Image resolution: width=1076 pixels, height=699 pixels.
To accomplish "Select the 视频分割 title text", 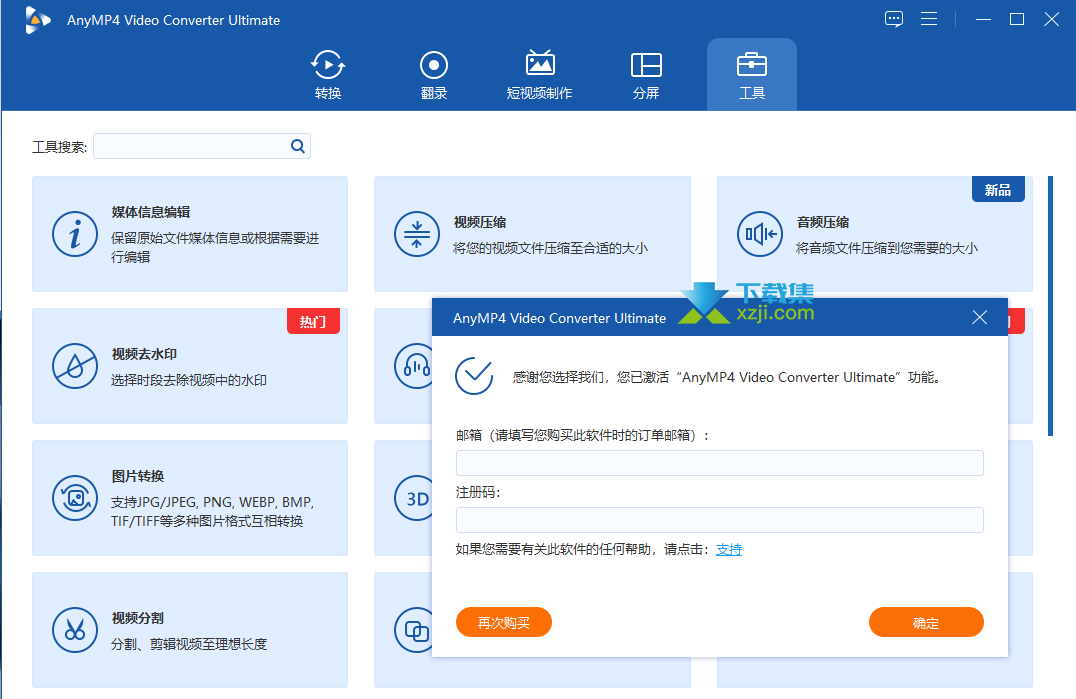I will (138, 618).
